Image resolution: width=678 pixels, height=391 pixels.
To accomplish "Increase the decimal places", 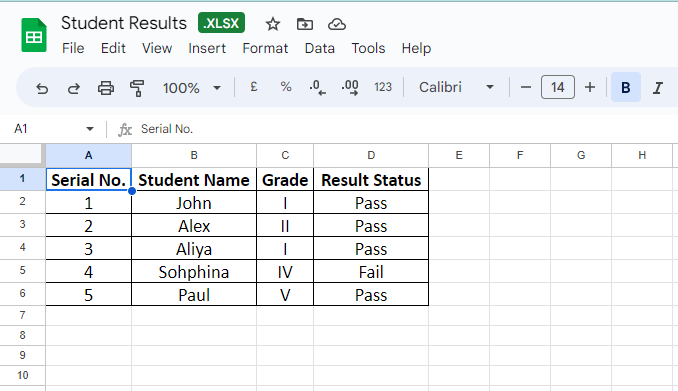I will click(x=350, y=87).
